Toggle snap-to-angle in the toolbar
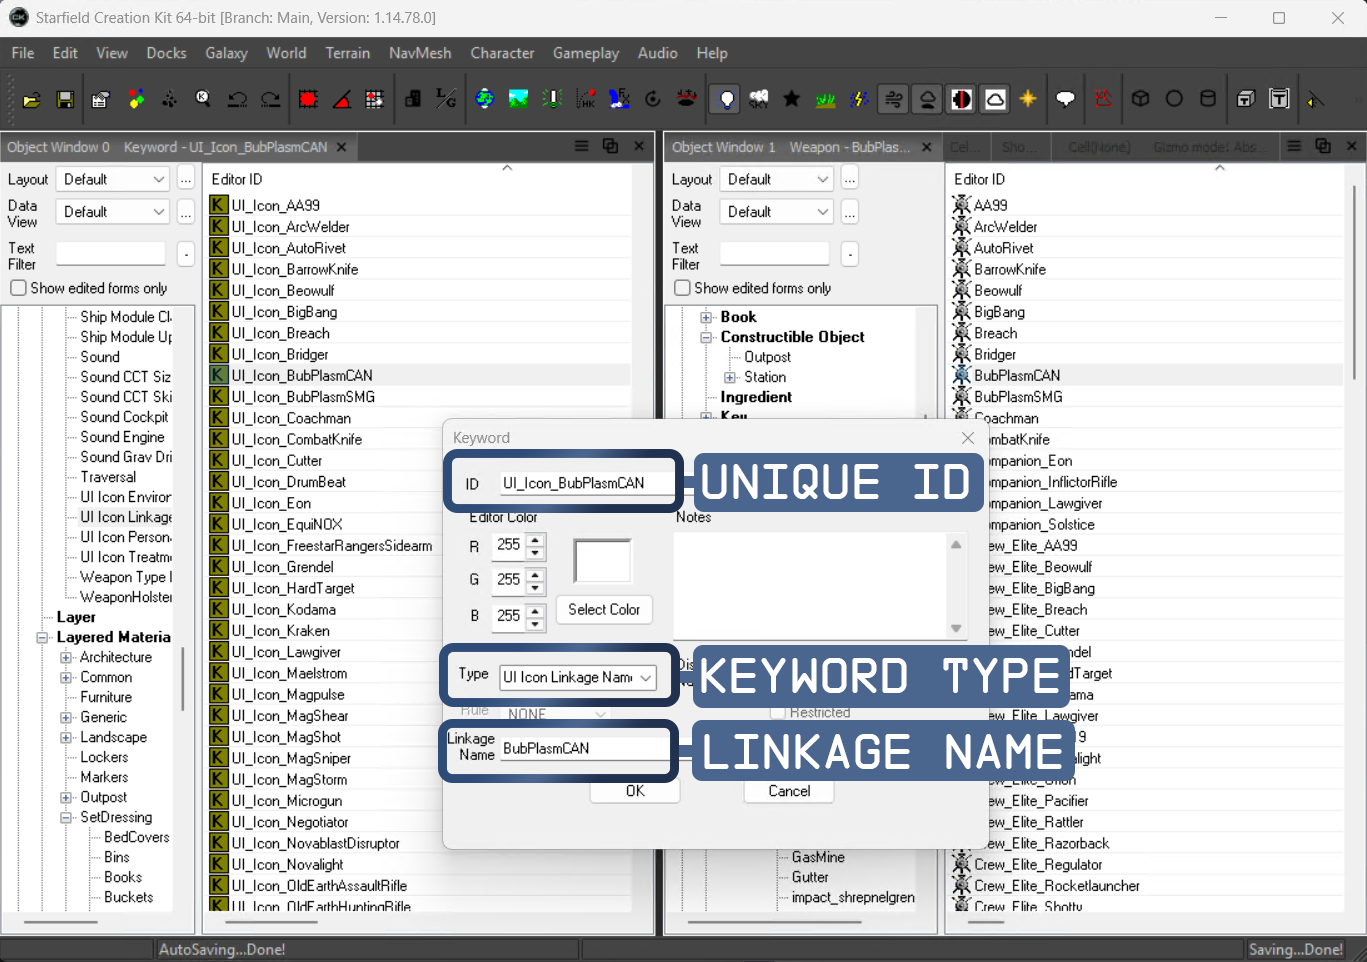Screen dimensions: 1367x962 tap(342, 99)
